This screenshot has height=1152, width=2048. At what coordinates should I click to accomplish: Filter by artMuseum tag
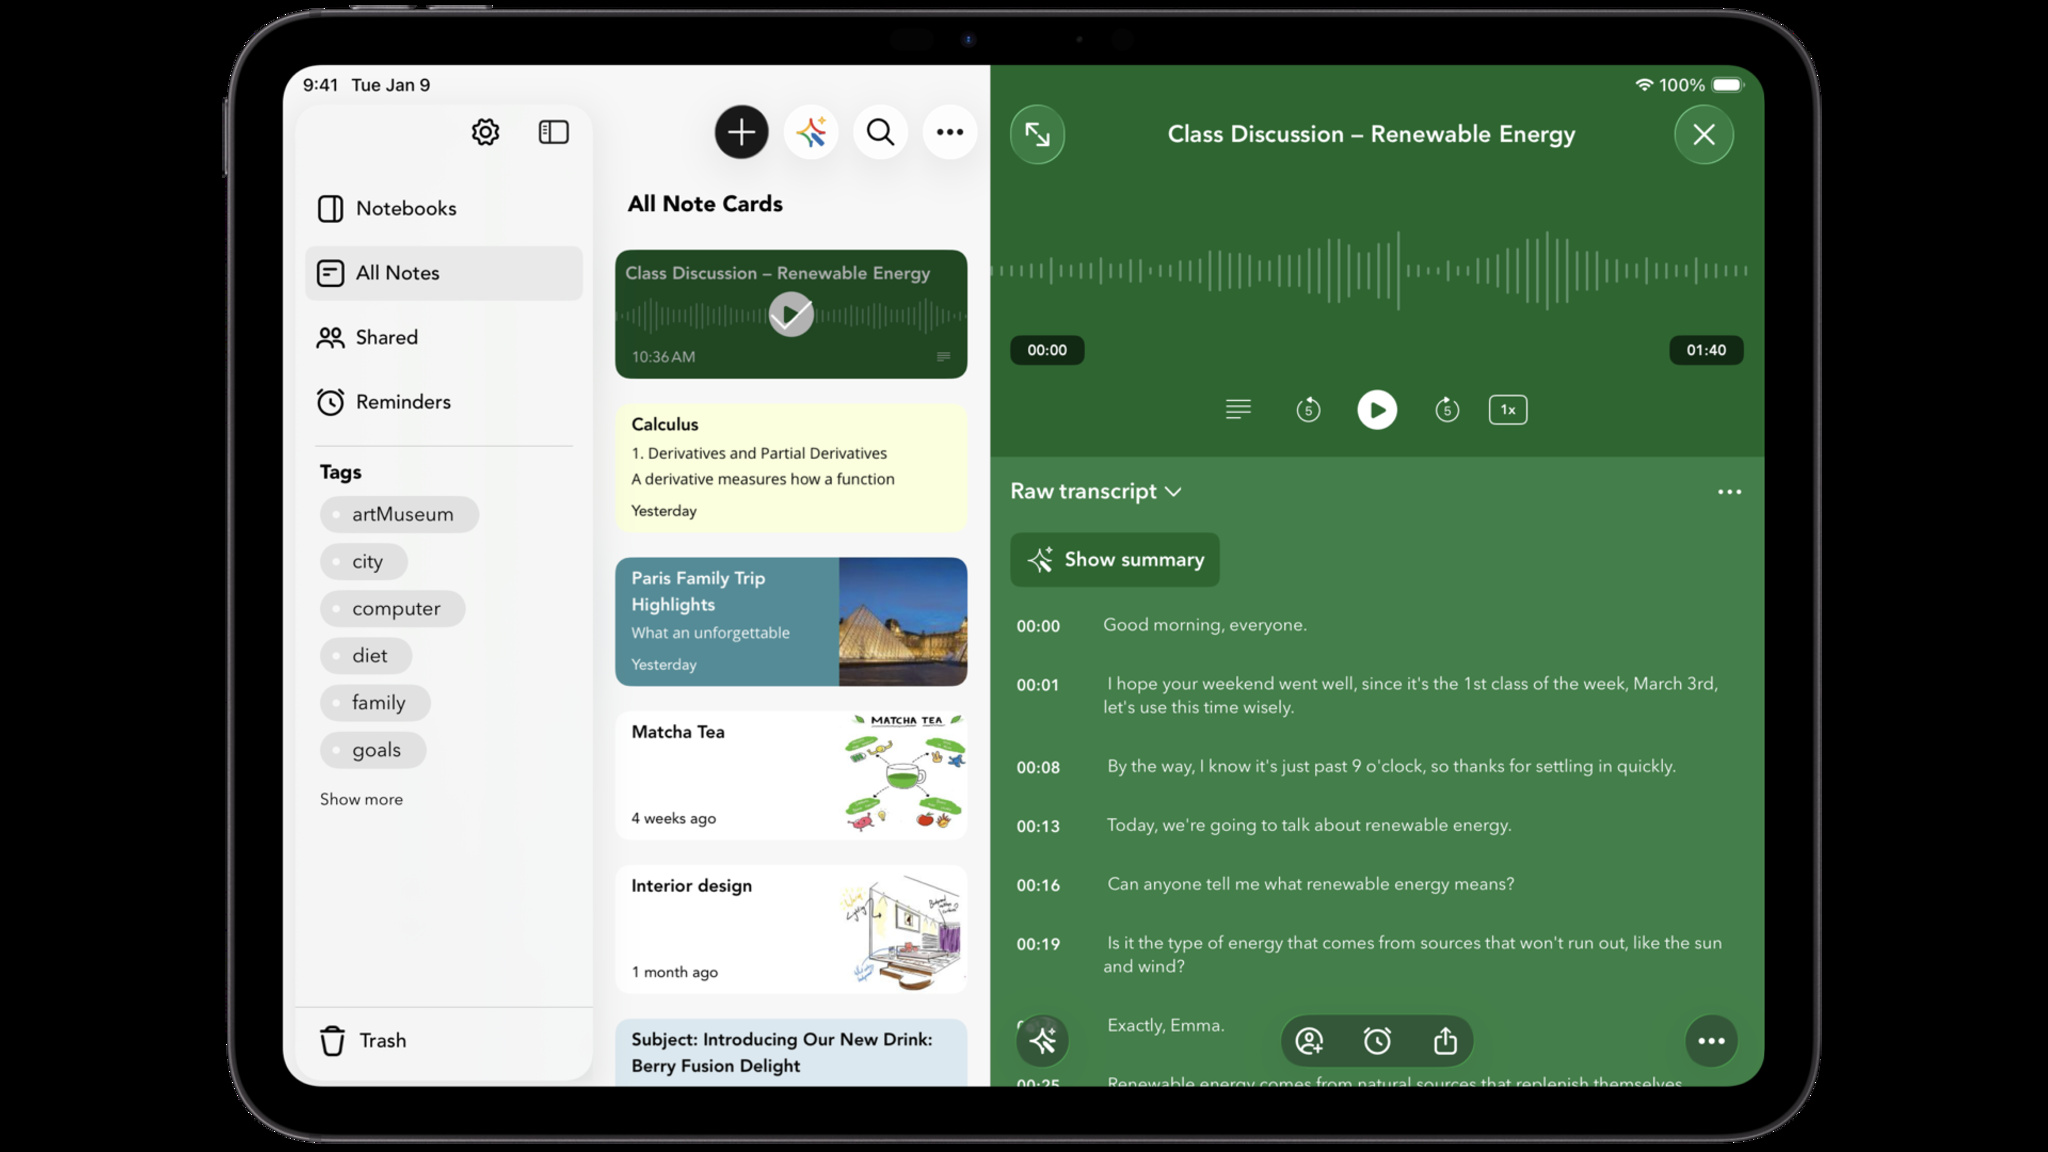point(399,514)
